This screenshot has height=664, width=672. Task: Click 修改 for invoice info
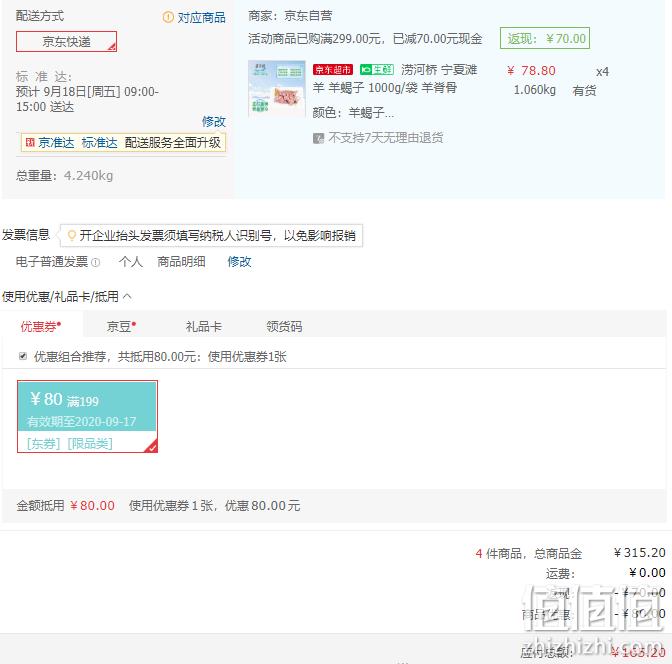coord(239,261)
